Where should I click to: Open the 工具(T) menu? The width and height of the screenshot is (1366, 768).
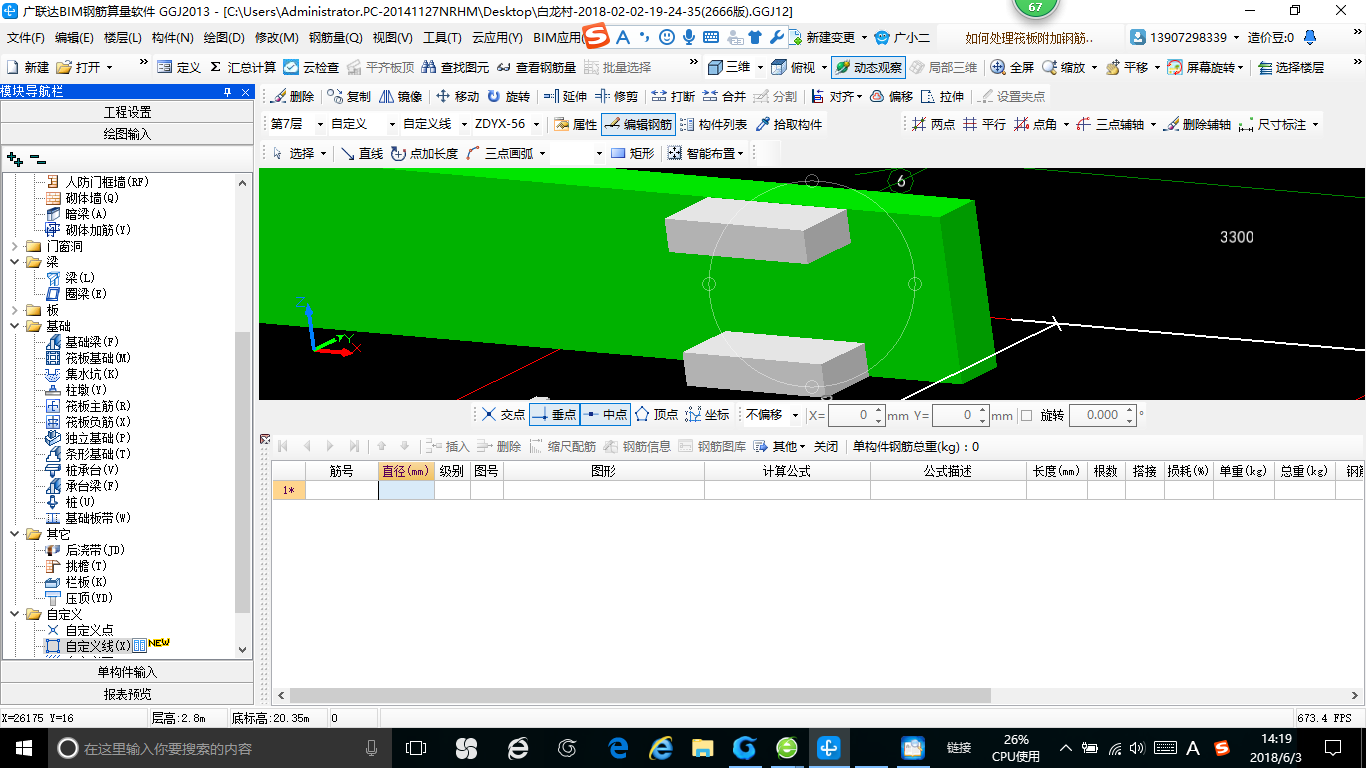pos(442,38)
